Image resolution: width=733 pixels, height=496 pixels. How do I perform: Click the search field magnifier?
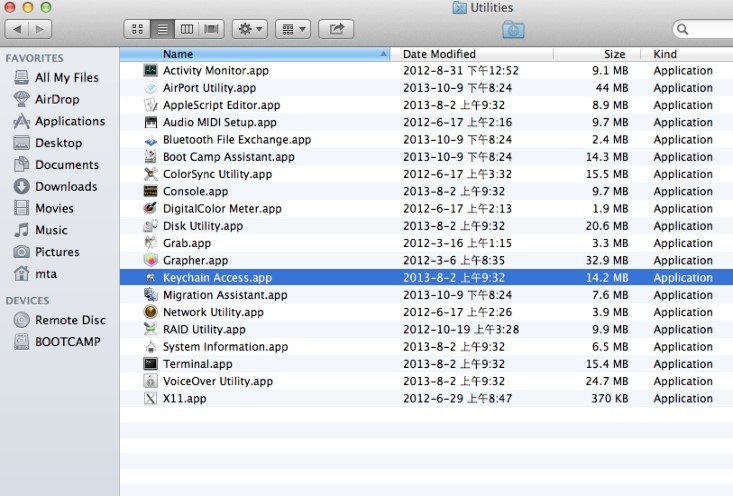pos(683,29)
